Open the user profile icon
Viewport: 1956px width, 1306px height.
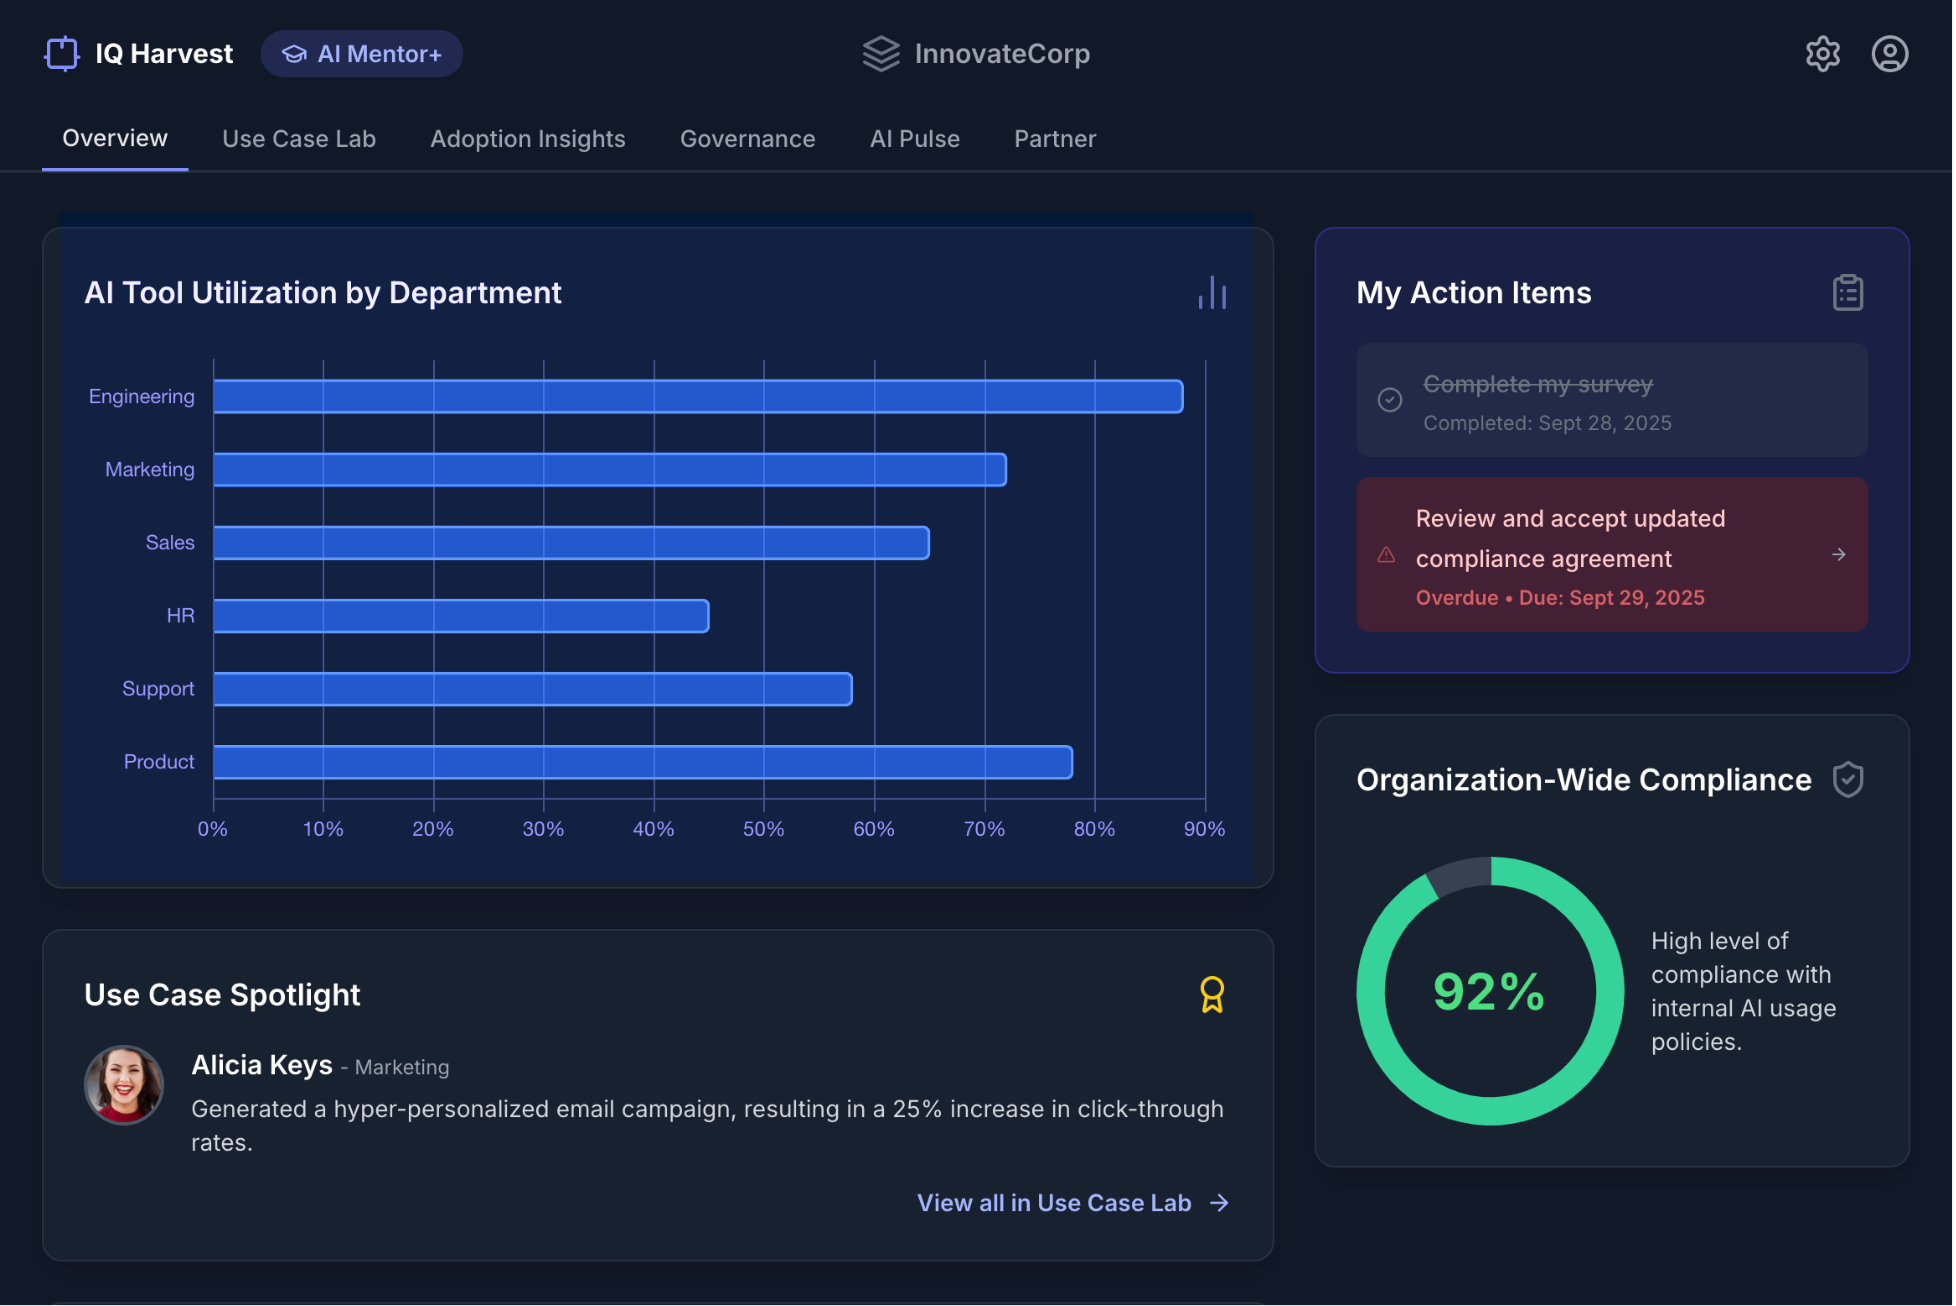(x=1889, y=54)
